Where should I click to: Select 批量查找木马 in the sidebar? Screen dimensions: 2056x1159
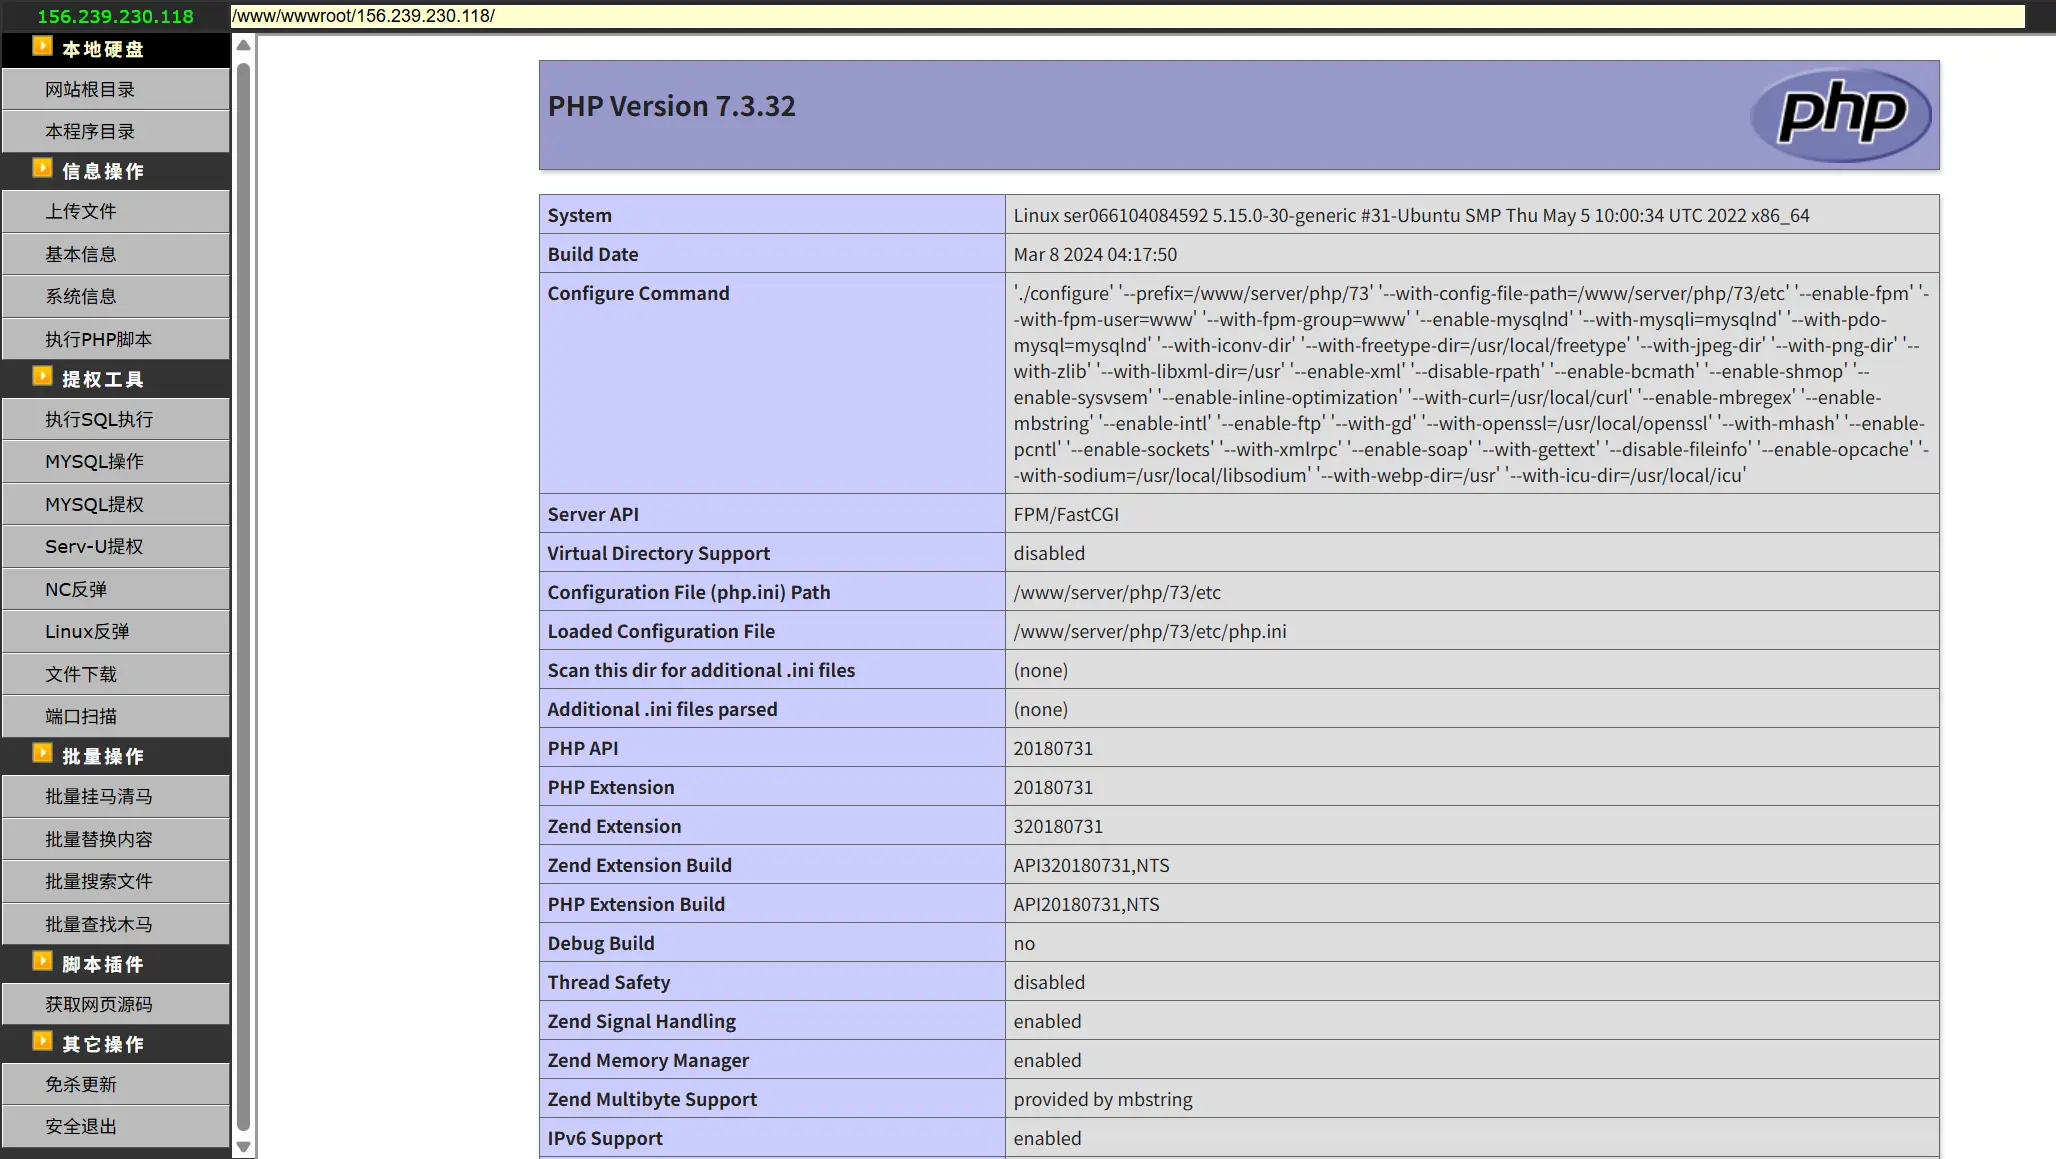(x=116, y=925)
